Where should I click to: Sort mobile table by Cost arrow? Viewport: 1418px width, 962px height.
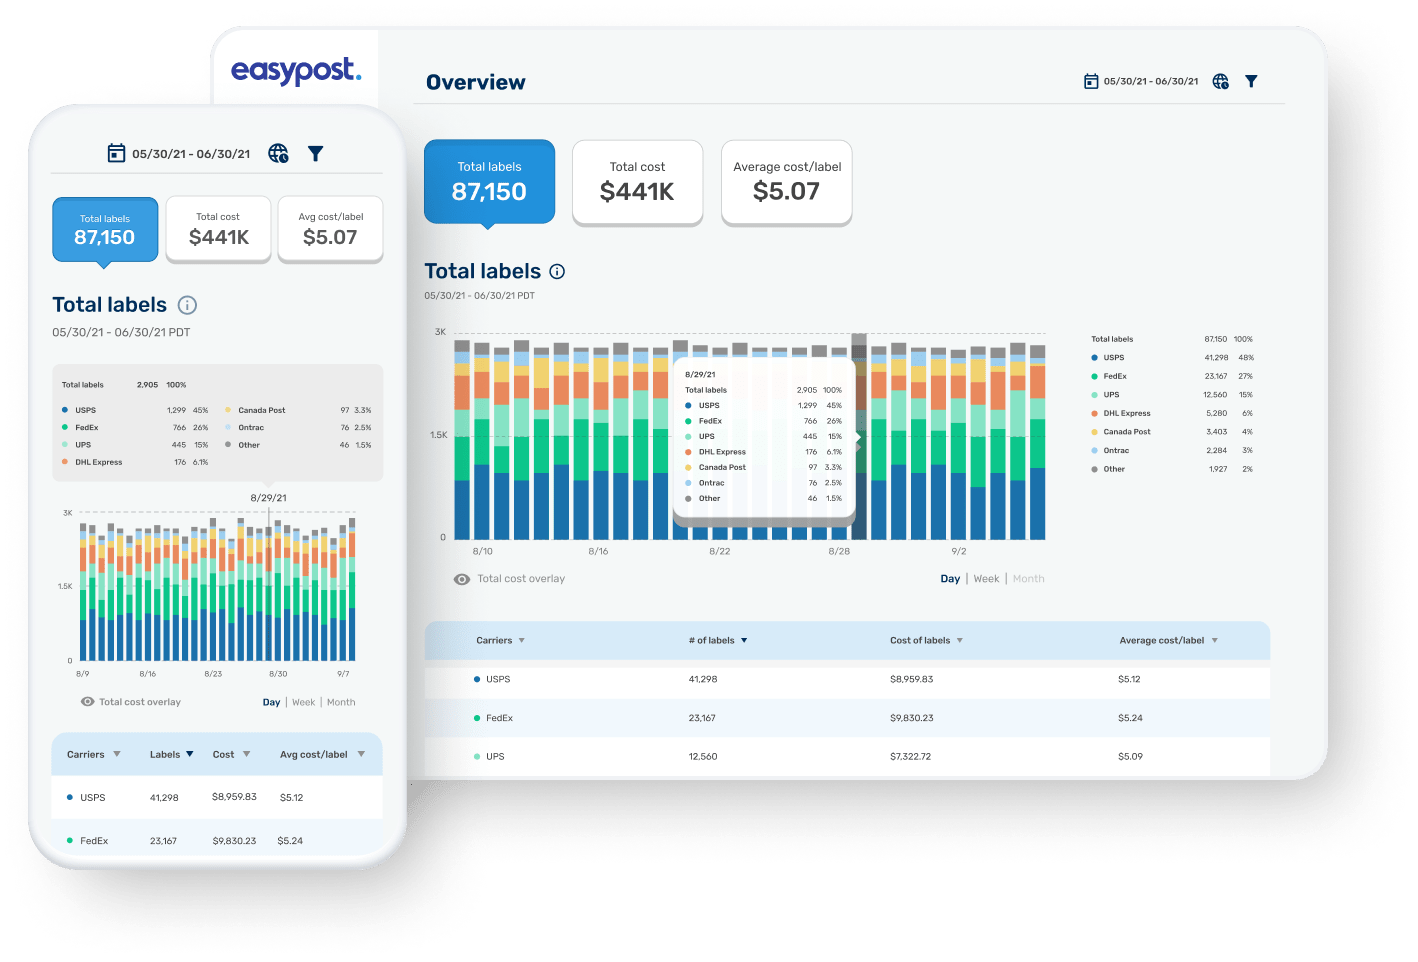246,754
